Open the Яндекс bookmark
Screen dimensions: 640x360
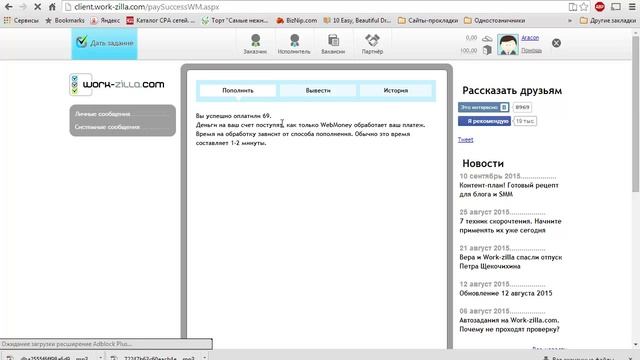(x=105, y=20)
